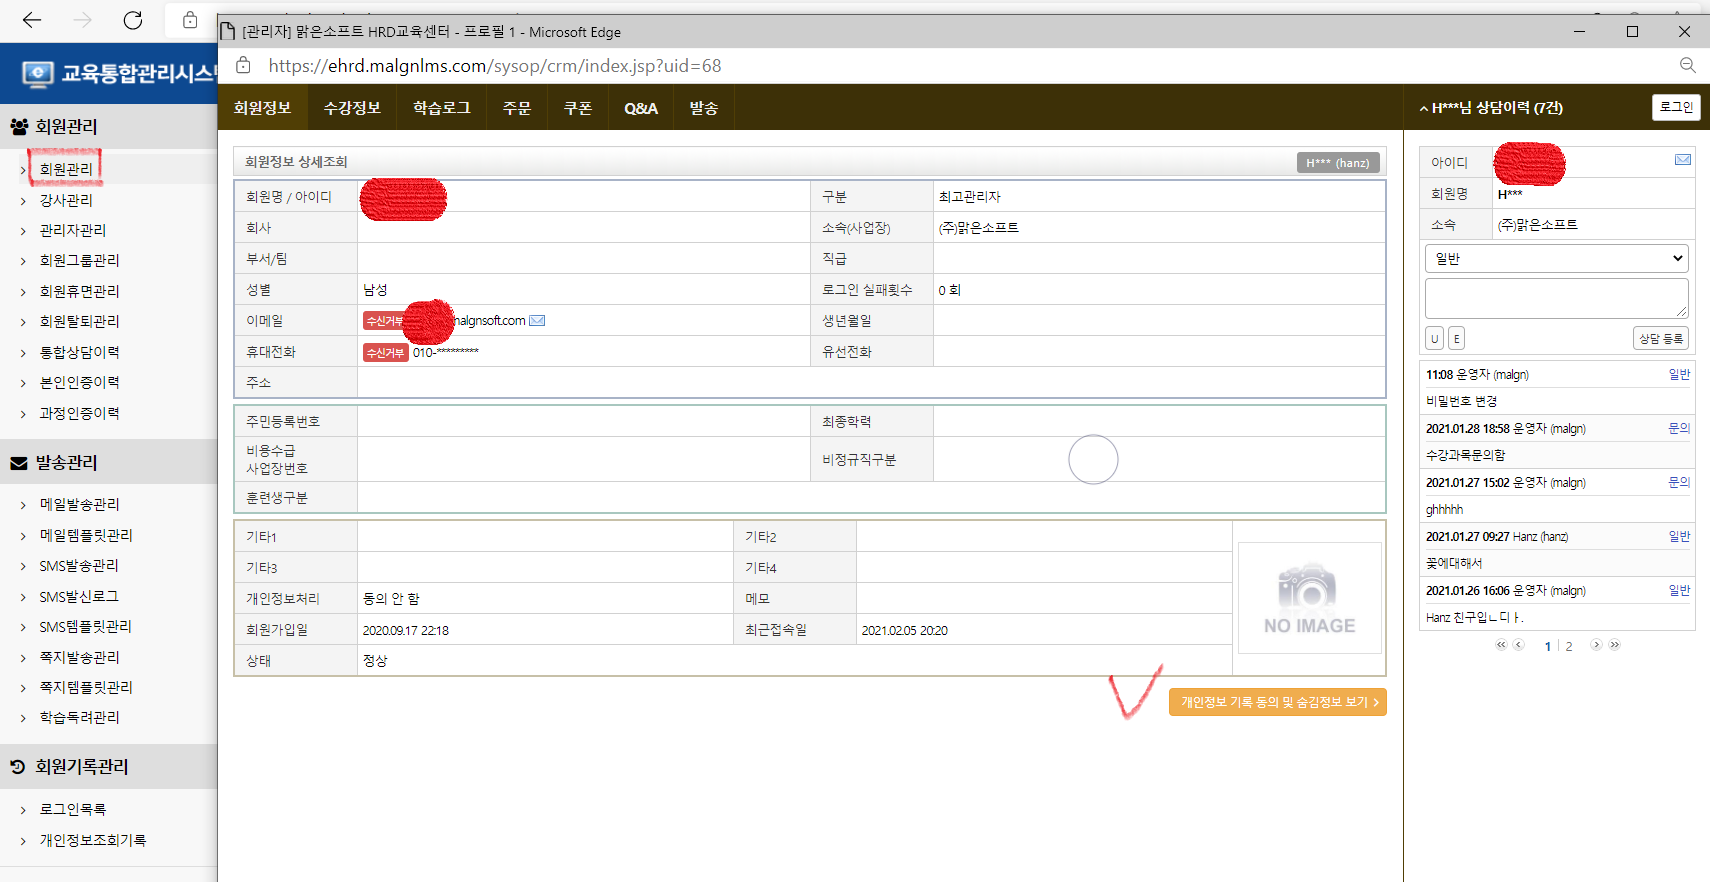Open 회원그룹관리 in the sidebar
This screenshot has width=1710, height=882.
point(80,260)
